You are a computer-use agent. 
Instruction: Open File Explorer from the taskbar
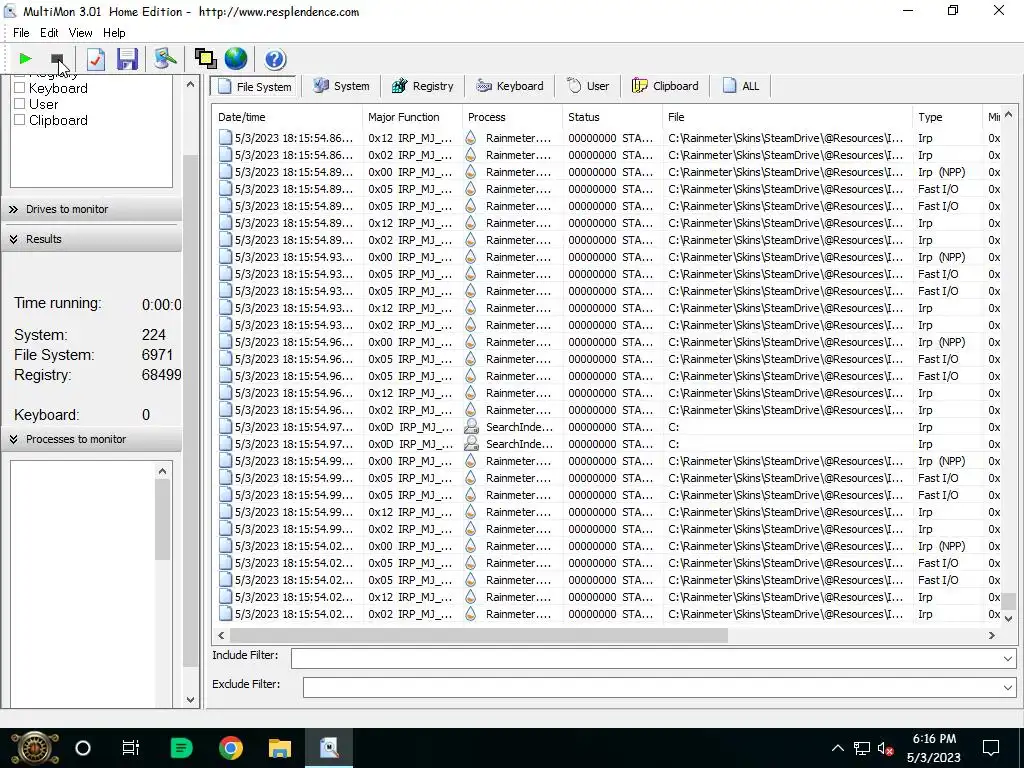pos(280,748)
